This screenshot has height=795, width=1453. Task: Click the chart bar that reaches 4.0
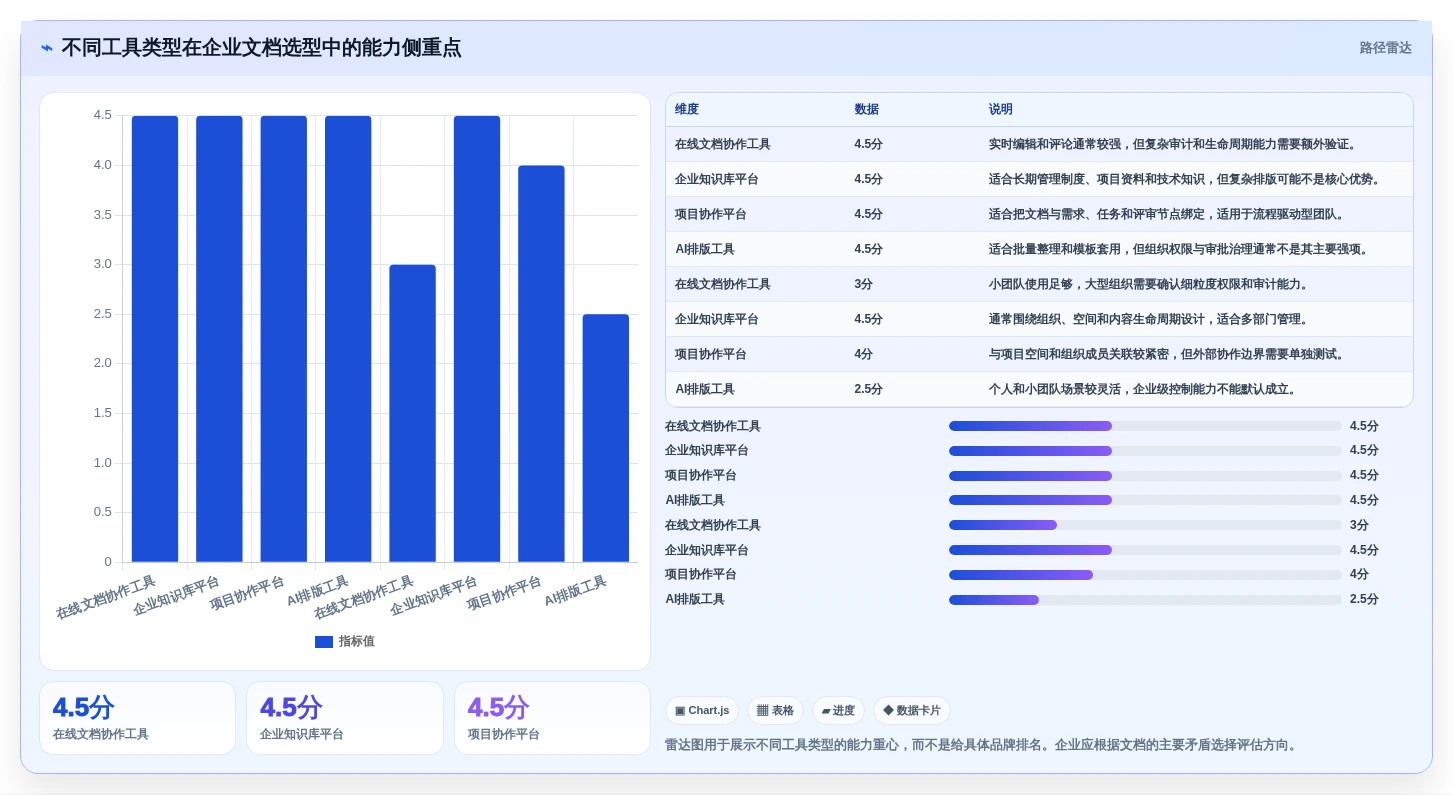point(541,364)
